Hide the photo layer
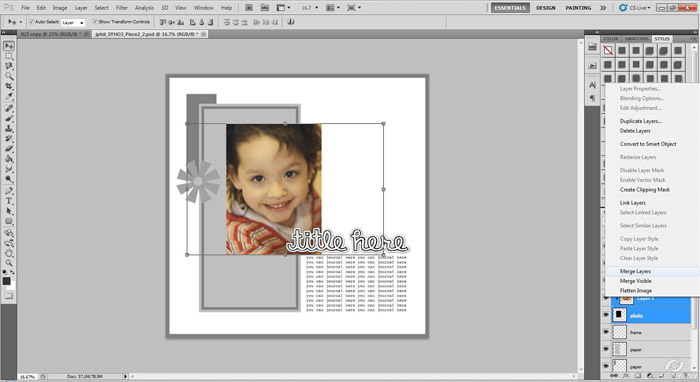Image resolution: width=700 pixels, height=382 pixels. 606,315
